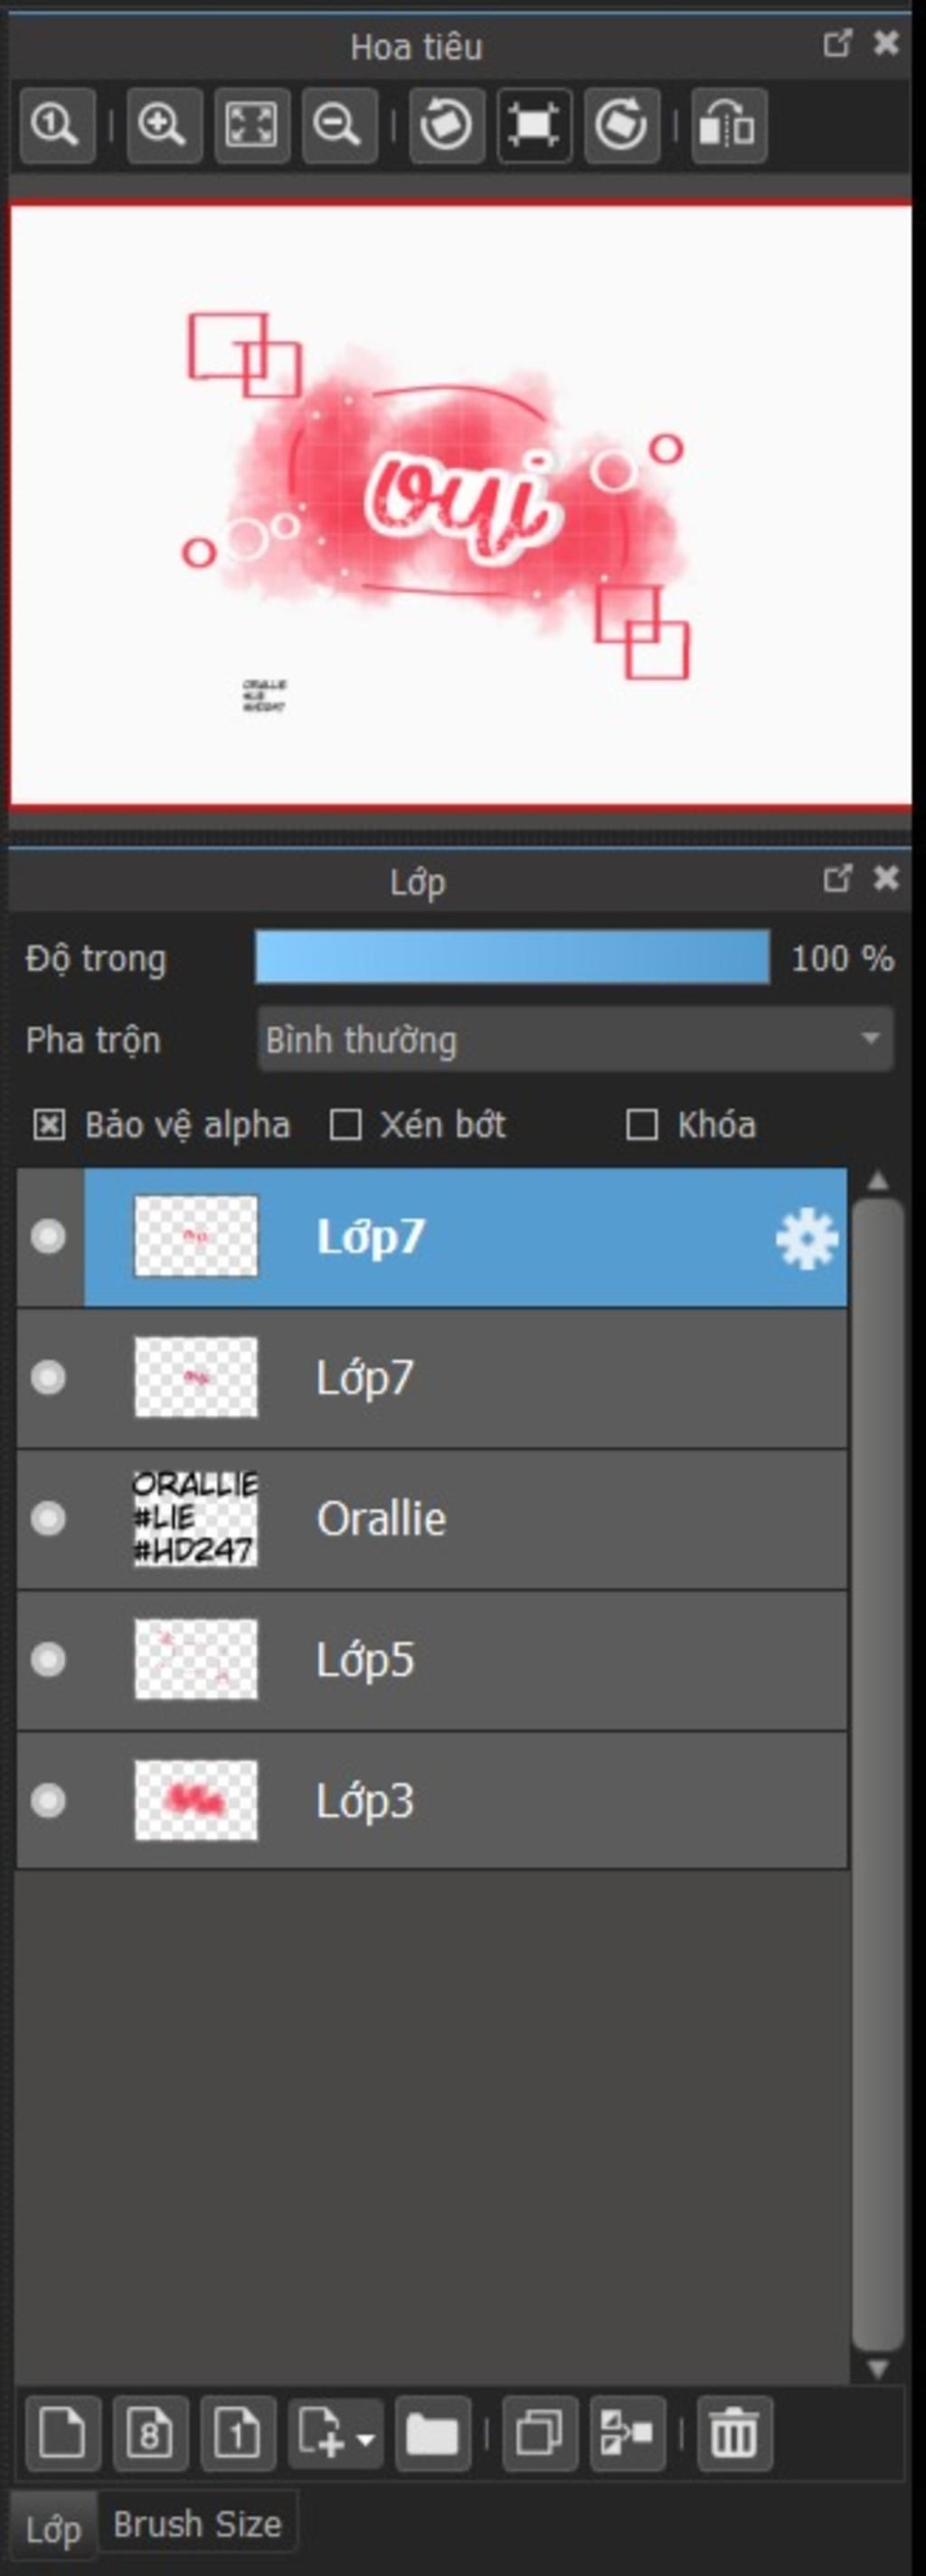The height and width of the screenshot is (2576, 926).
Task: Enable the Xén bớt checkbox
Action: click(346, 1125)
